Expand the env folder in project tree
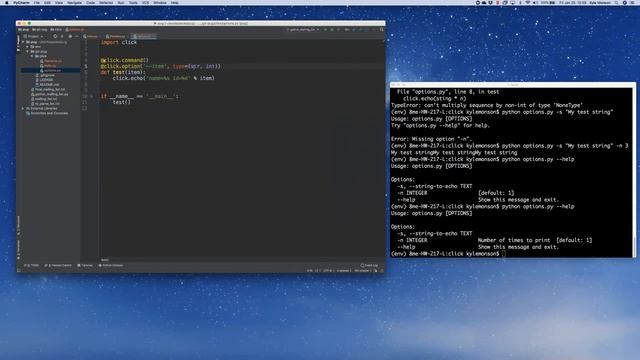The height and width of the screenshot is (360, 640). pyautogui.click(x=28, y=47)
